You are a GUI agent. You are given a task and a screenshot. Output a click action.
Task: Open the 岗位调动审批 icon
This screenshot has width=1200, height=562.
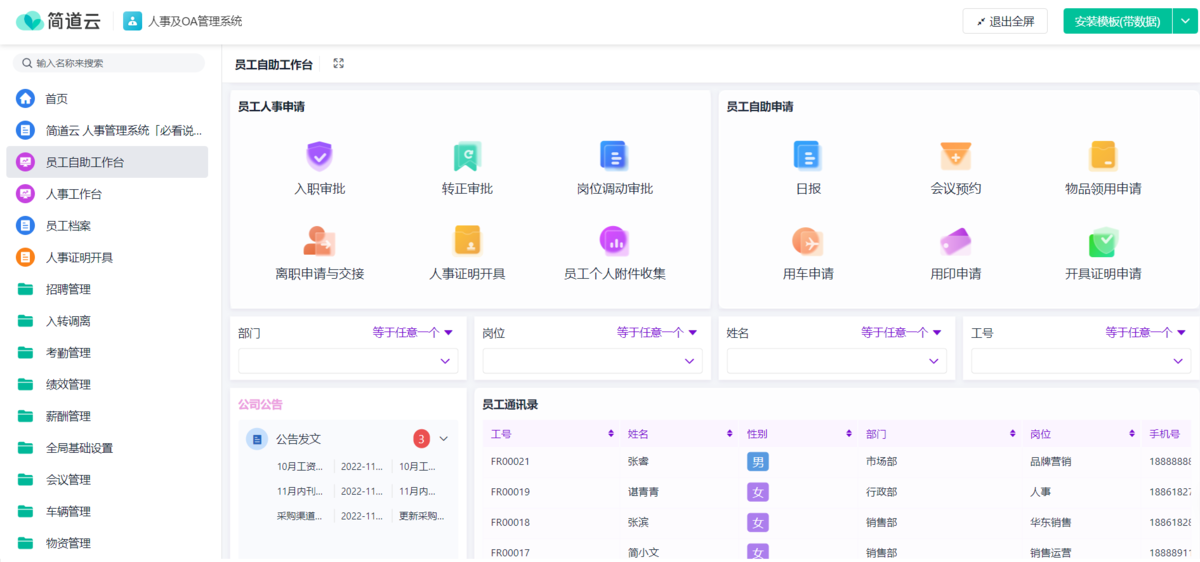pyautogui.click(x=613, y=155)
